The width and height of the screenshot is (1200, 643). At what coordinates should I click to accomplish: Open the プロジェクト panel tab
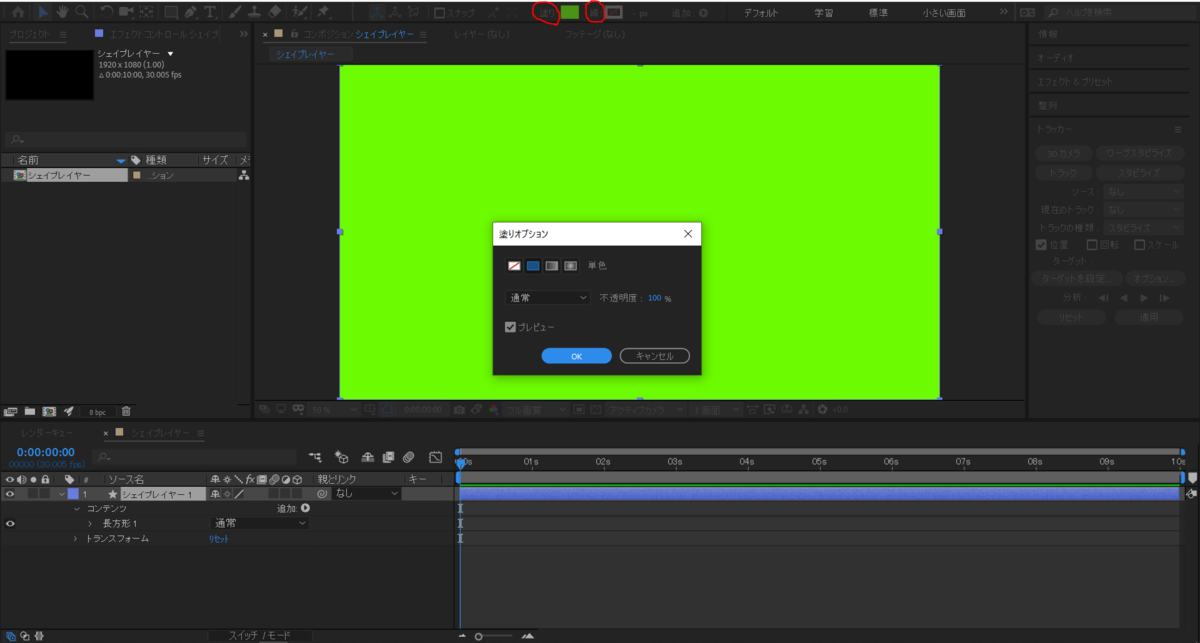(31, 34)
